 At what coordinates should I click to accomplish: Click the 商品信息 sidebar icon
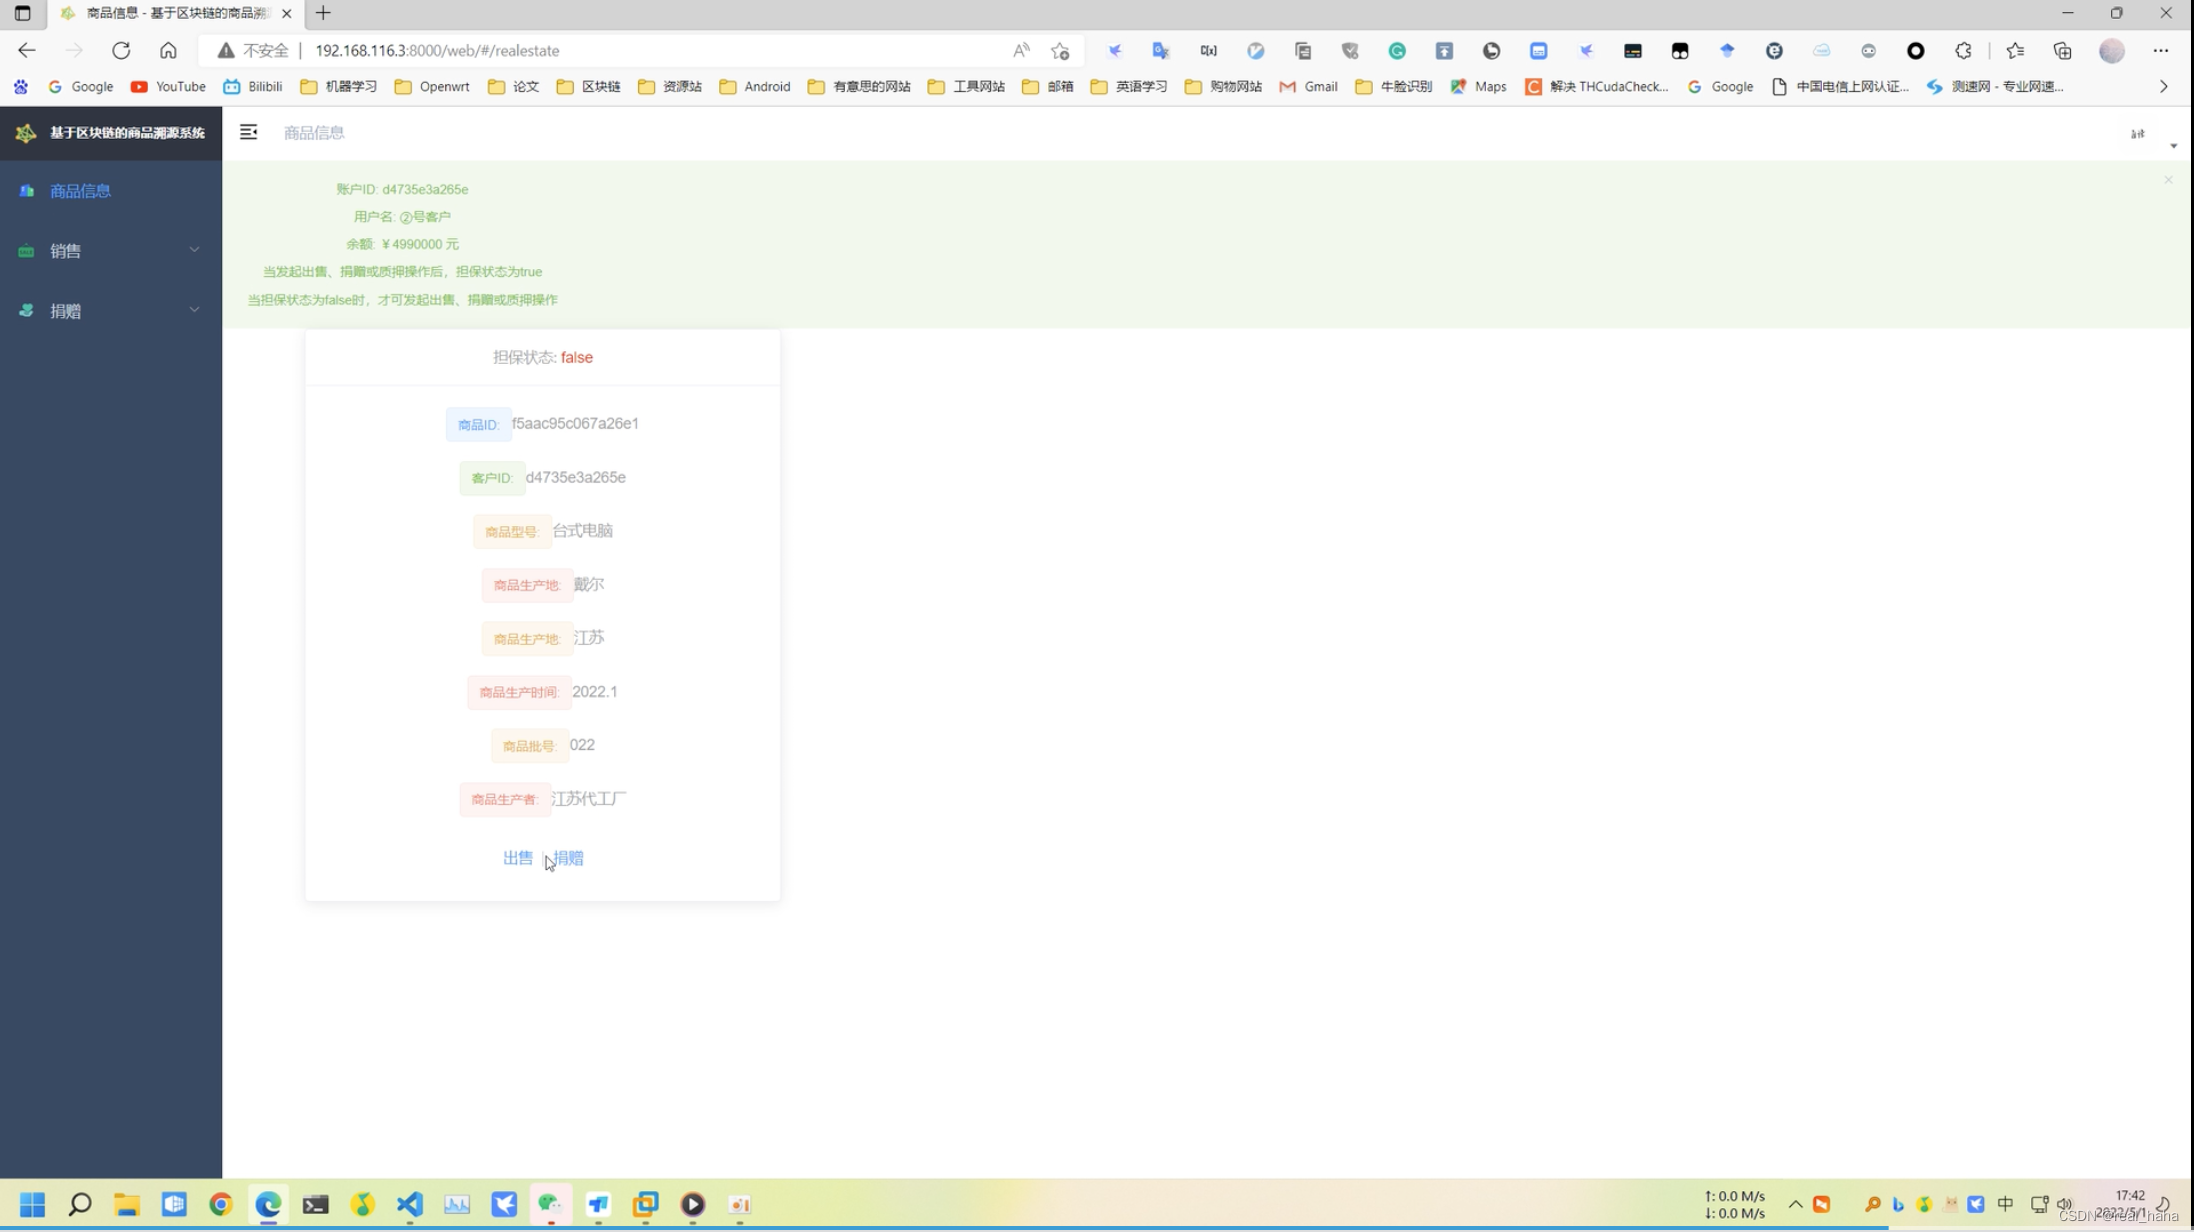27,191
